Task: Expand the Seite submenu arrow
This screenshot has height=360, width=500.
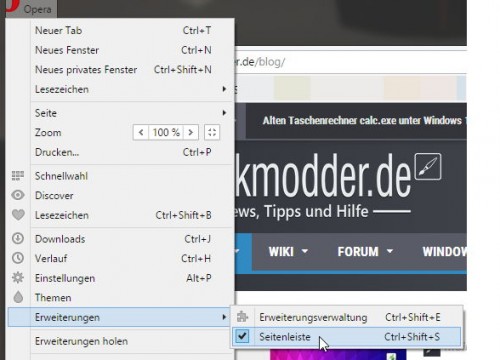Action: tap(224, 113)
